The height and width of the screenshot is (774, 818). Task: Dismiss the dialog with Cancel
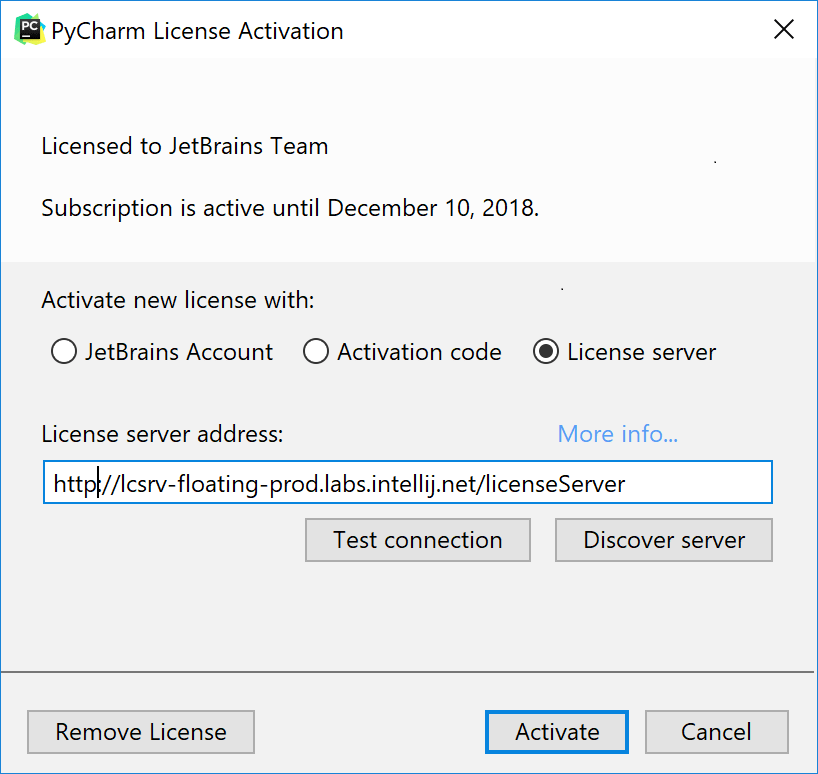(716, 732)
